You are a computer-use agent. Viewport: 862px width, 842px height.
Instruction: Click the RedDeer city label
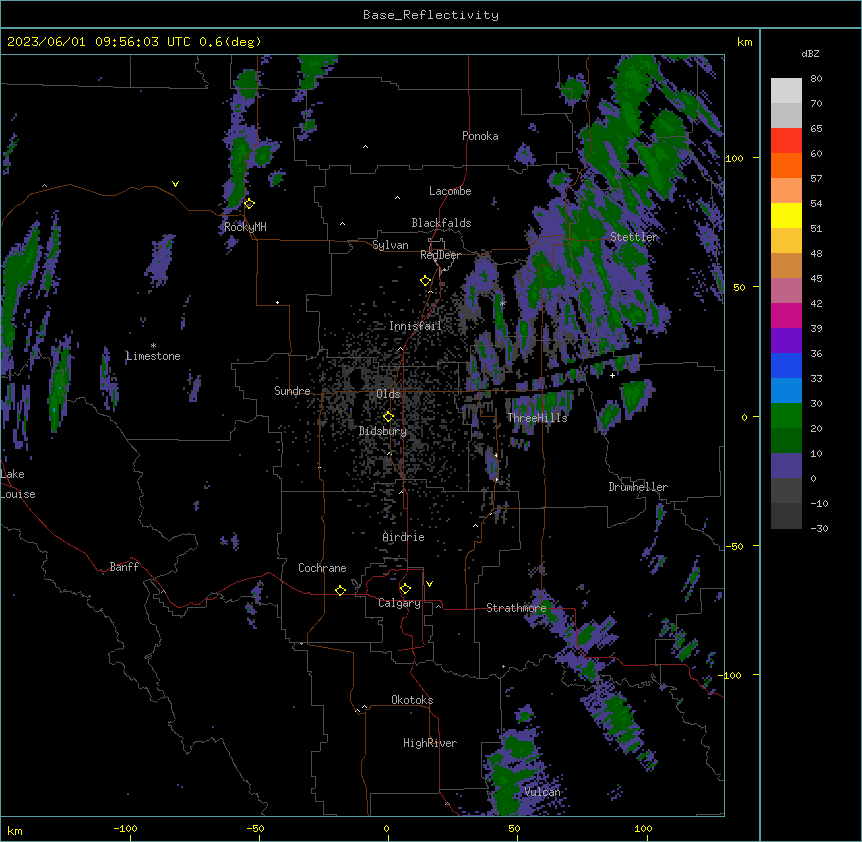coord(440,255)
